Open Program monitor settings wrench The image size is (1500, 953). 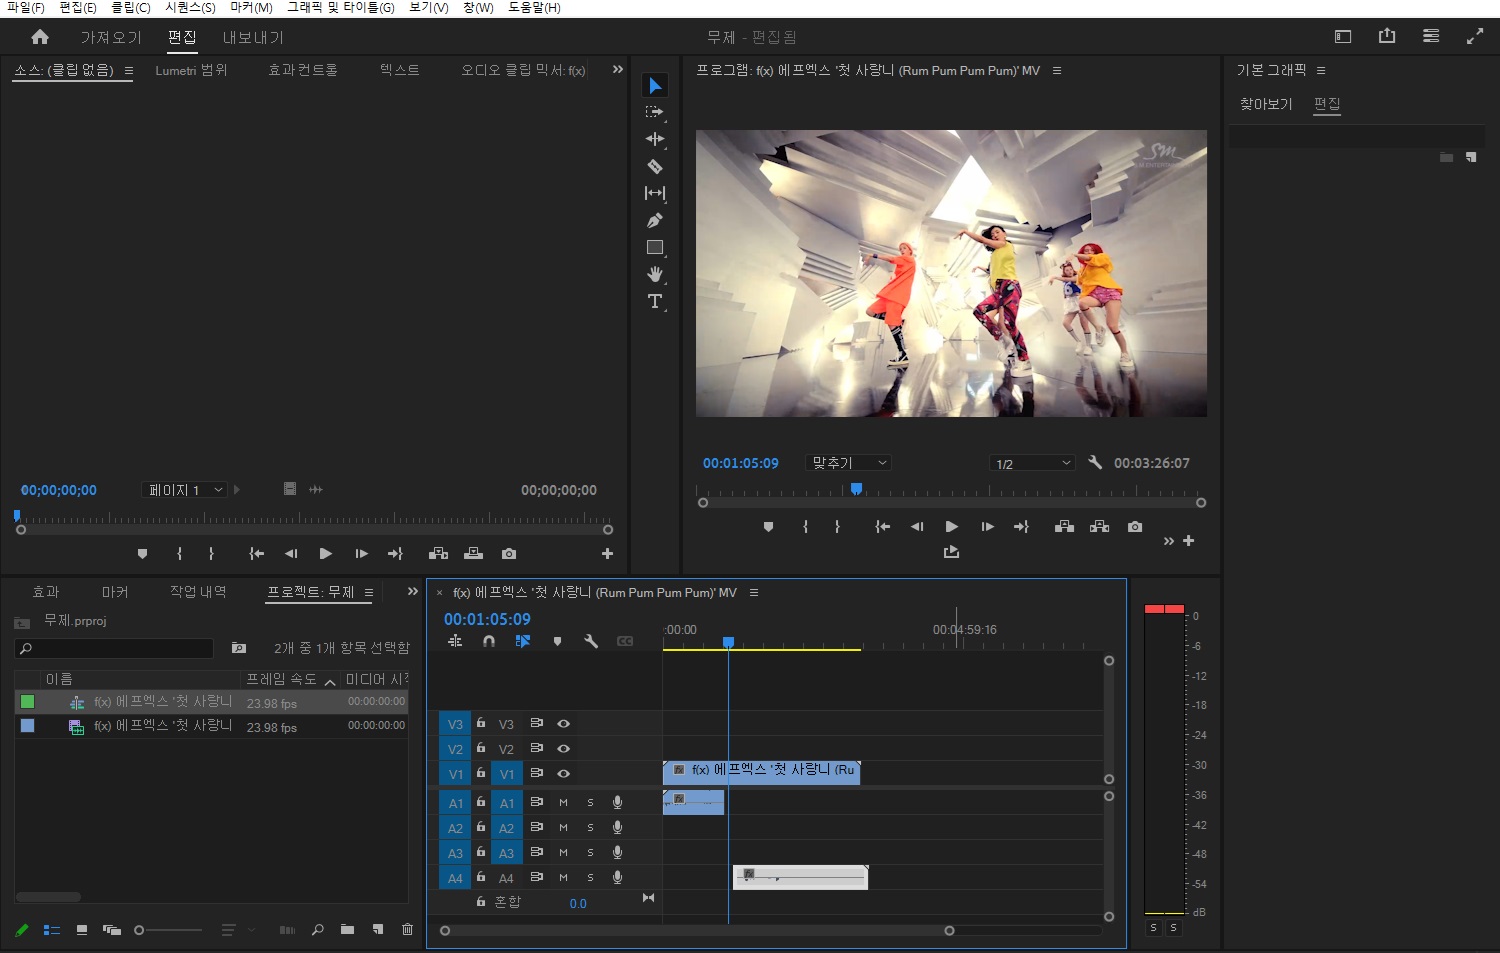tap(1095, 462)
